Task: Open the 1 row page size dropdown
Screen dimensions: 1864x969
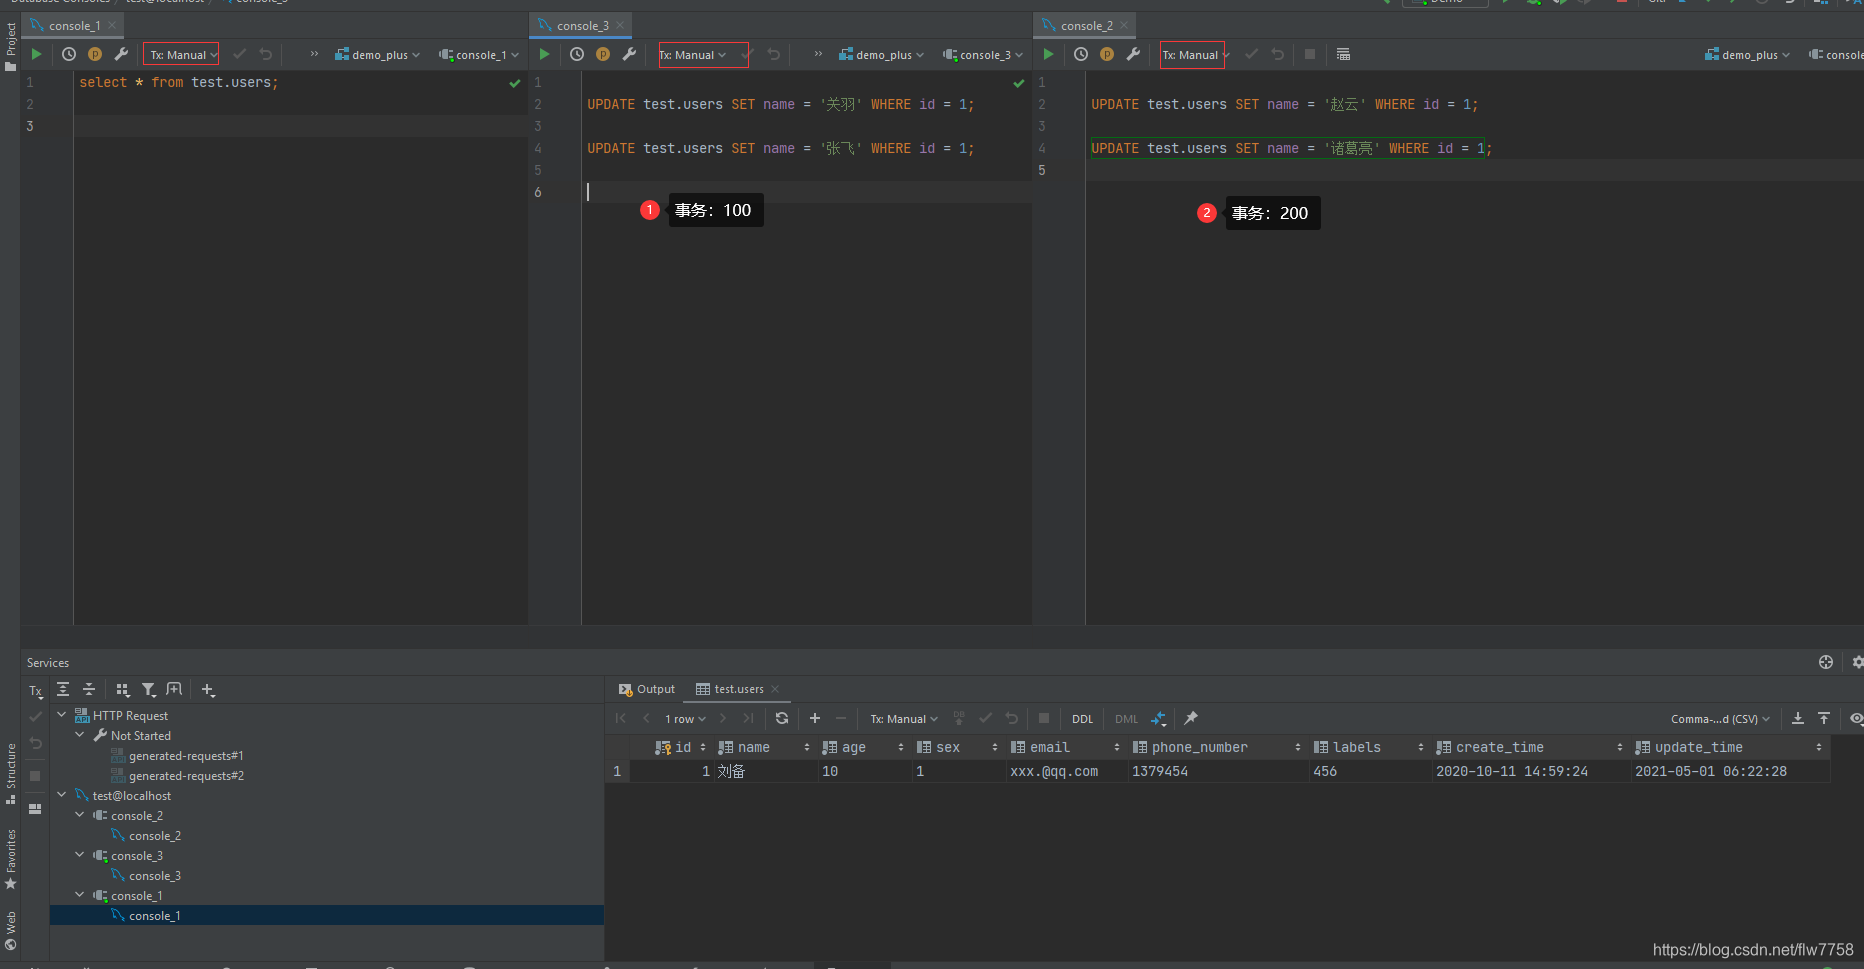Action: click(x=685, y=719)
